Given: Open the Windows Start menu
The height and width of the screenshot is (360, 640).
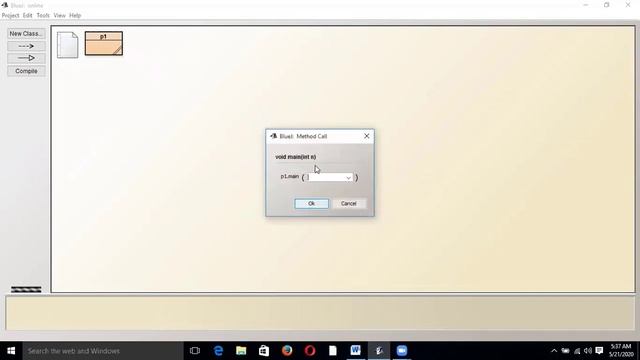Looking at the screenshot, I should [11, 351].
